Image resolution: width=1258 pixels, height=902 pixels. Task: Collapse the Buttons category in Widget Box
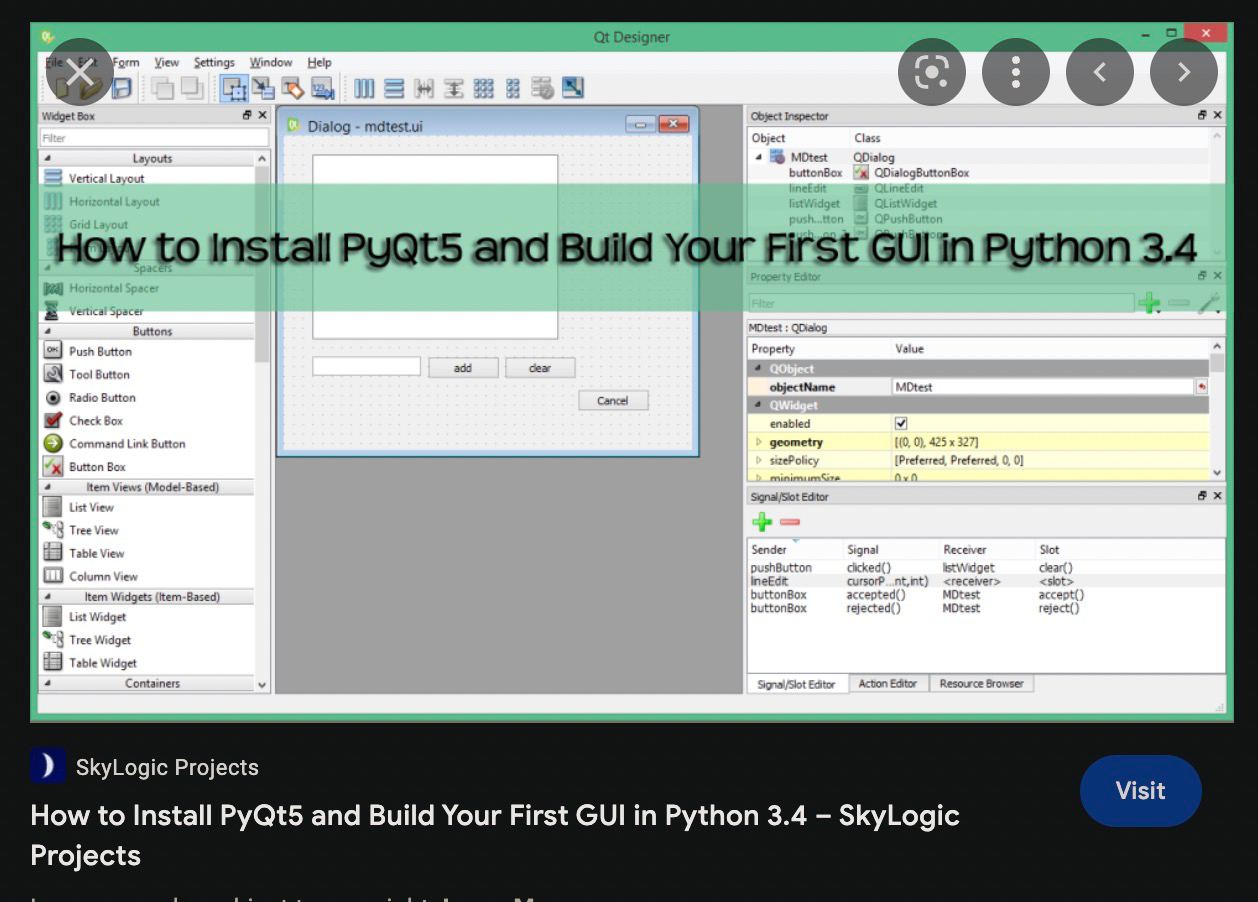(48, 331)
